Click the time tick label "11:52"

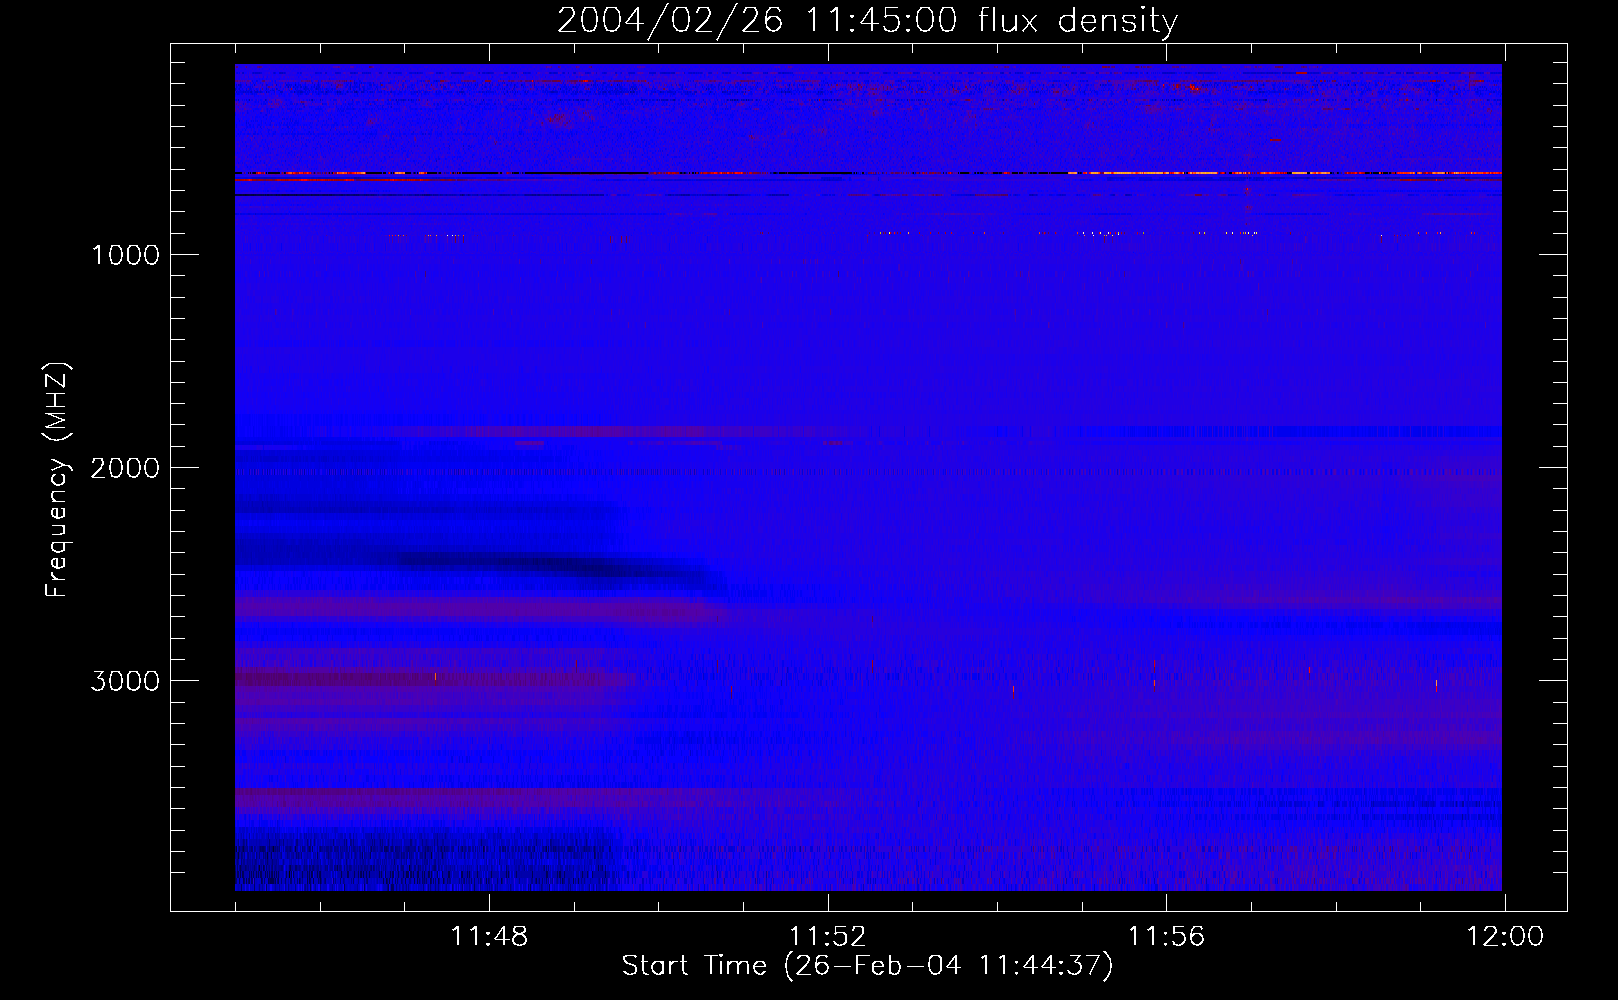tap(828, 937)
